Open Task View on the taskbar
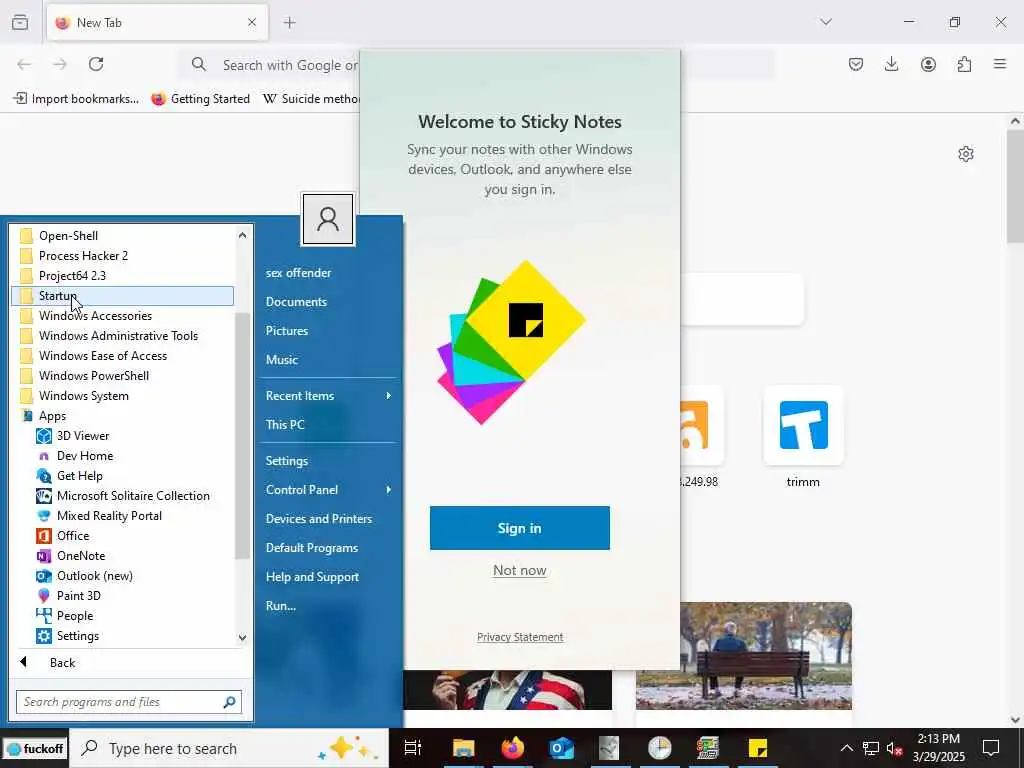The width and height of the screenshot is (1024, 768). [413, 748]
